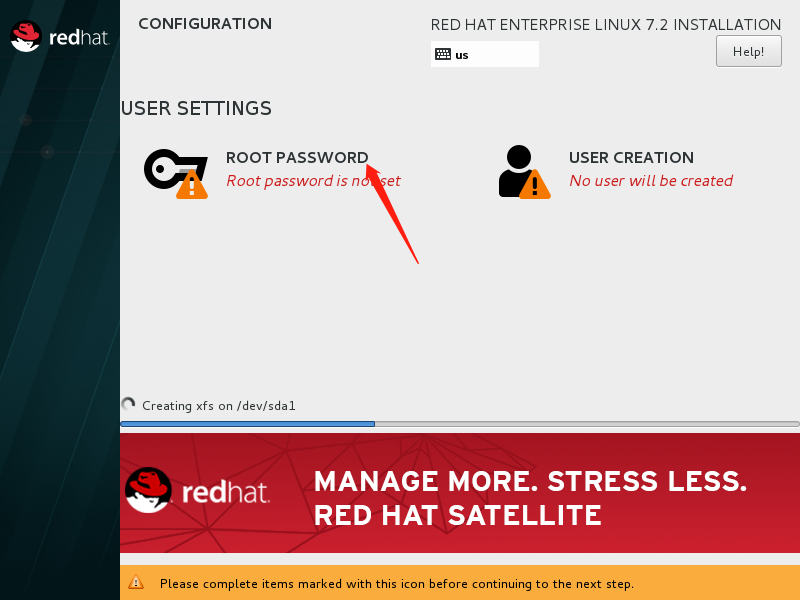
Task: Click 'MANAGE MORE. STRESS LESS.' banner text
Action: click(x=531, y=481)
